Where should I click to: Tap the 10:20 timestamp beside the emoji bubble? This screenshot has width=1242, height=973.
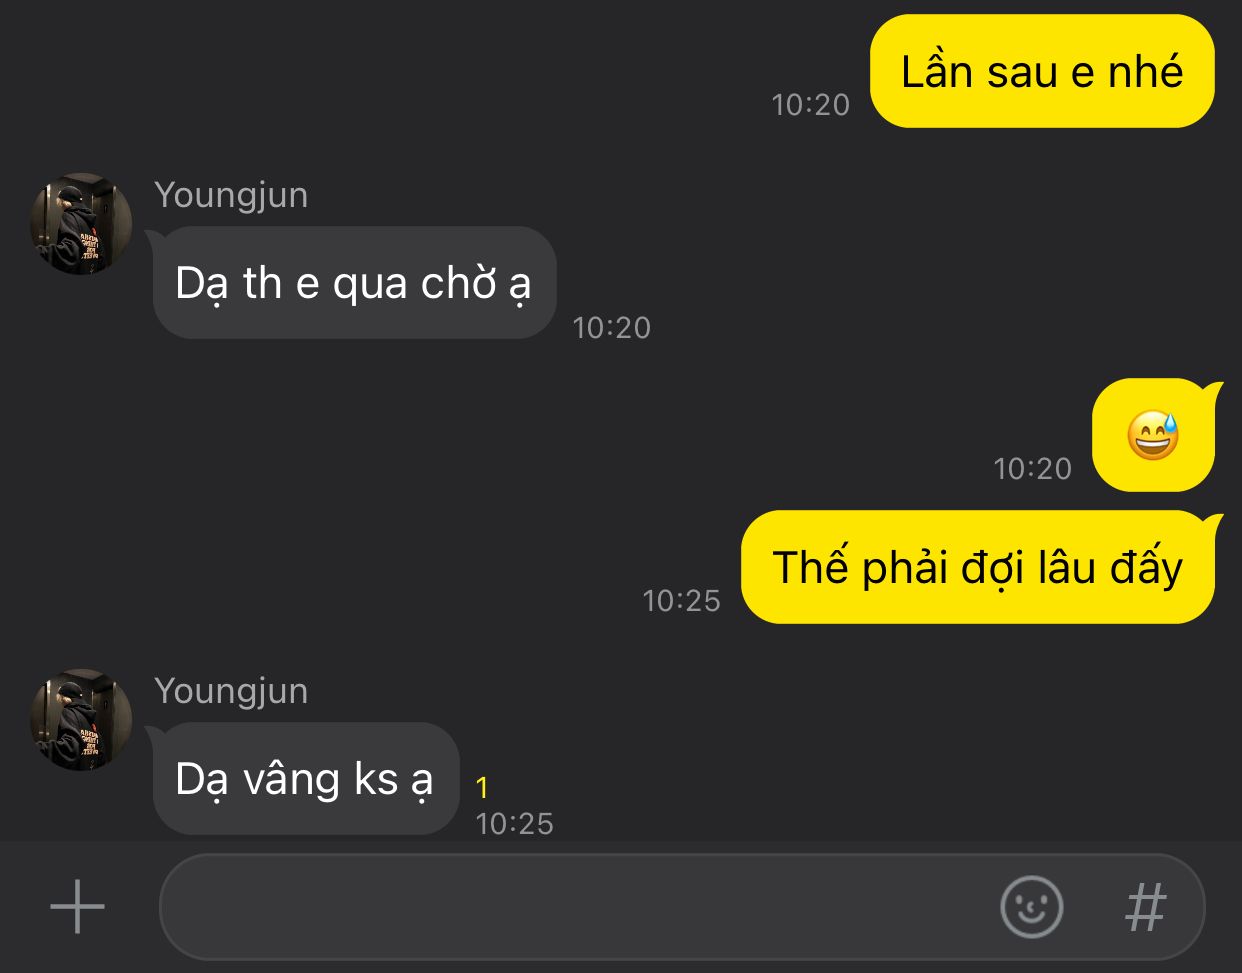click(x=1032, y=469)
